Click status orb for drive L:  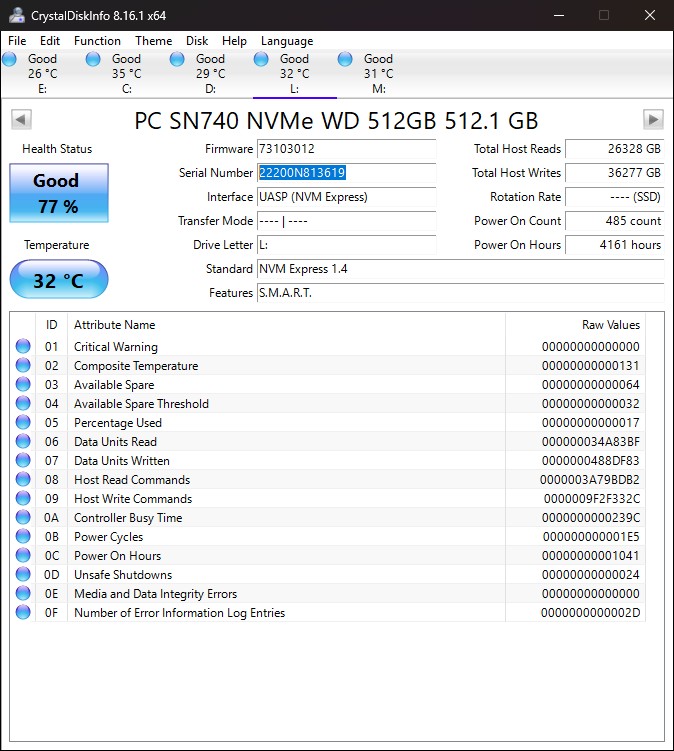pyautogui.click(x=261, y=59)
